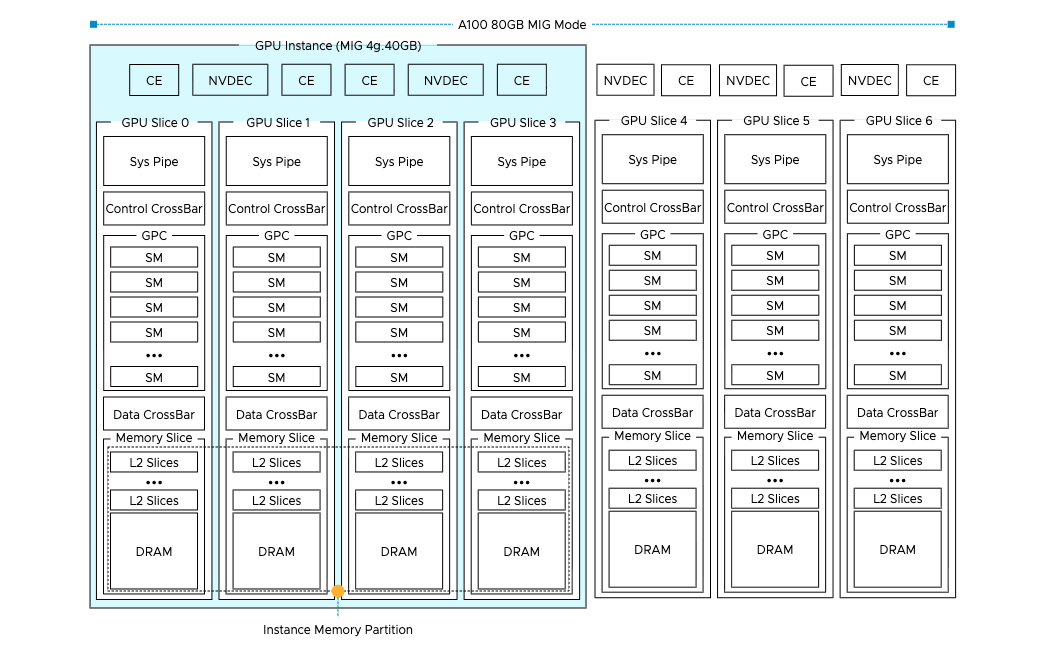This screenshot has height=658, width=1049.
Task: Click Memory Slice label of GPU Slice 0
Action: point(154,437)
